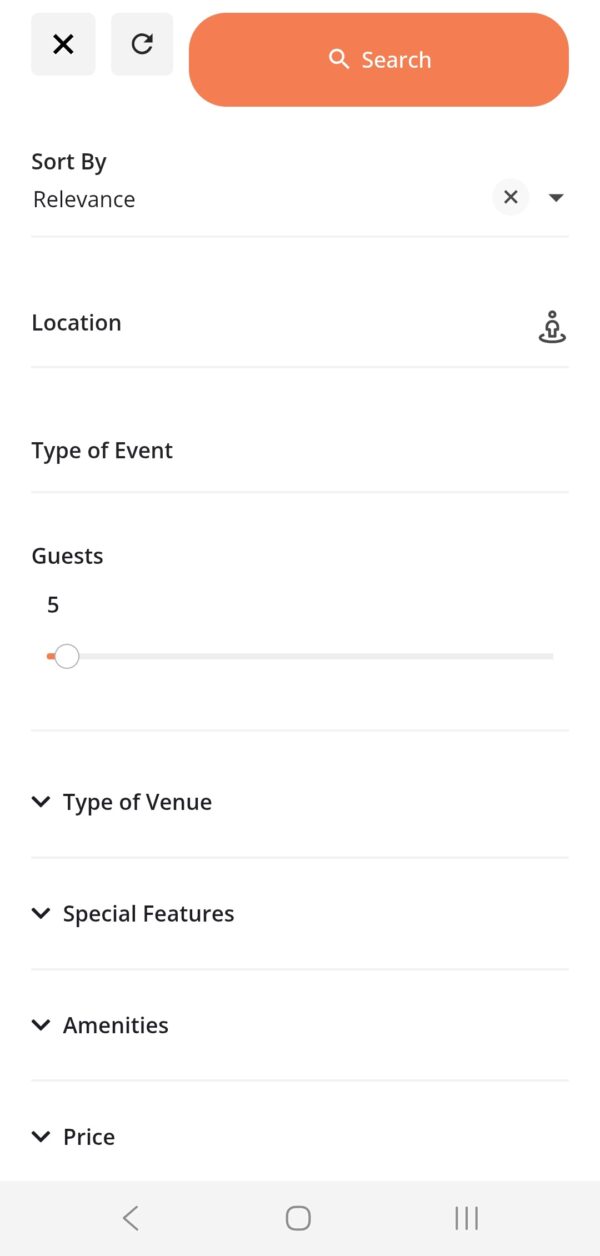Use current location via the pin icon
Image resolution: width=600 pixels, height=1256 pixels.
coord(552,326)
